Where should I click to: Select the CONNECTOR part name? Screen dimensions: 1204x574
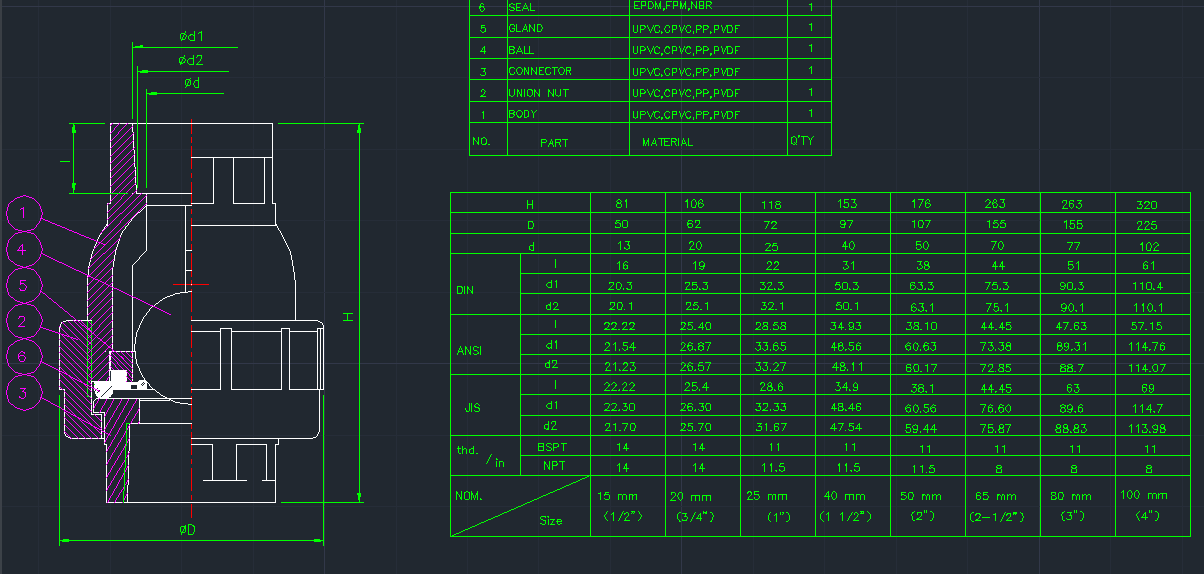click(540, 71)
